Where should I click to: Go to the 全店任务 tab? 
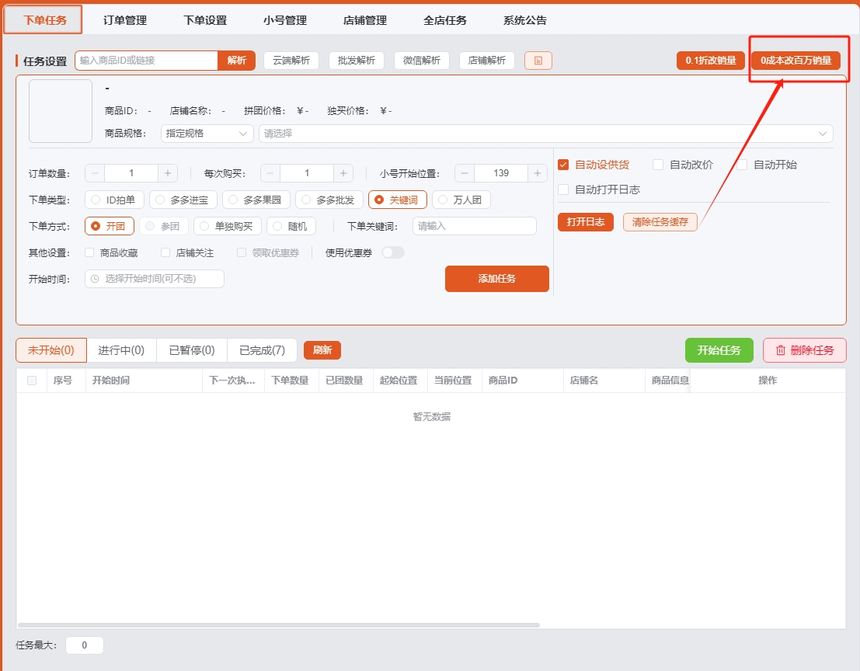[x=445, y=20]
